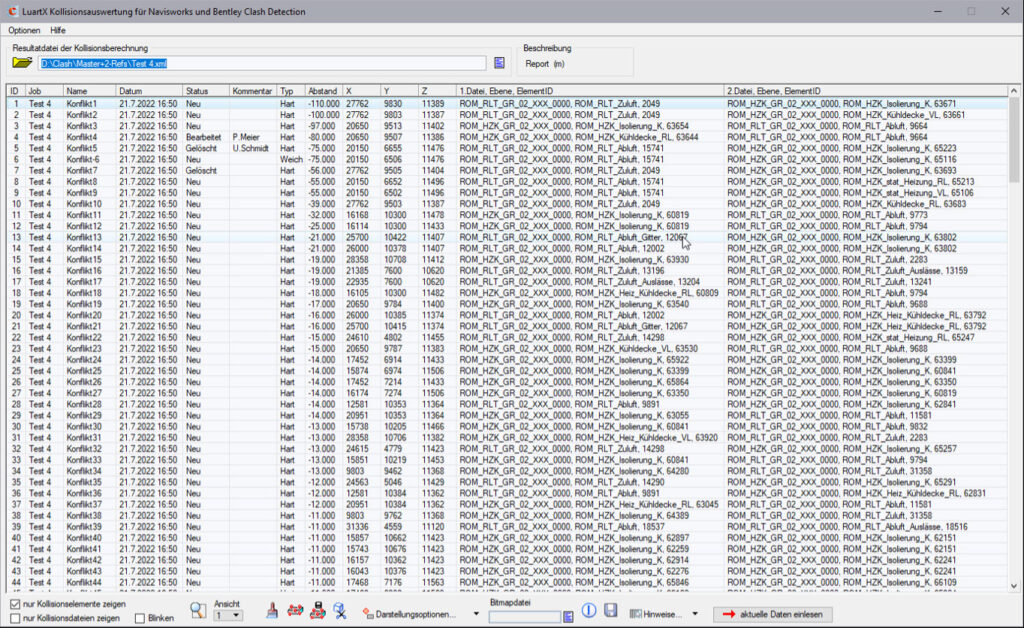Image resolution: width=1024 pixels, height=628 pixels.
Task: Select the row named Konflikt4
Action: pyautogui.click(x=507, y=137)
